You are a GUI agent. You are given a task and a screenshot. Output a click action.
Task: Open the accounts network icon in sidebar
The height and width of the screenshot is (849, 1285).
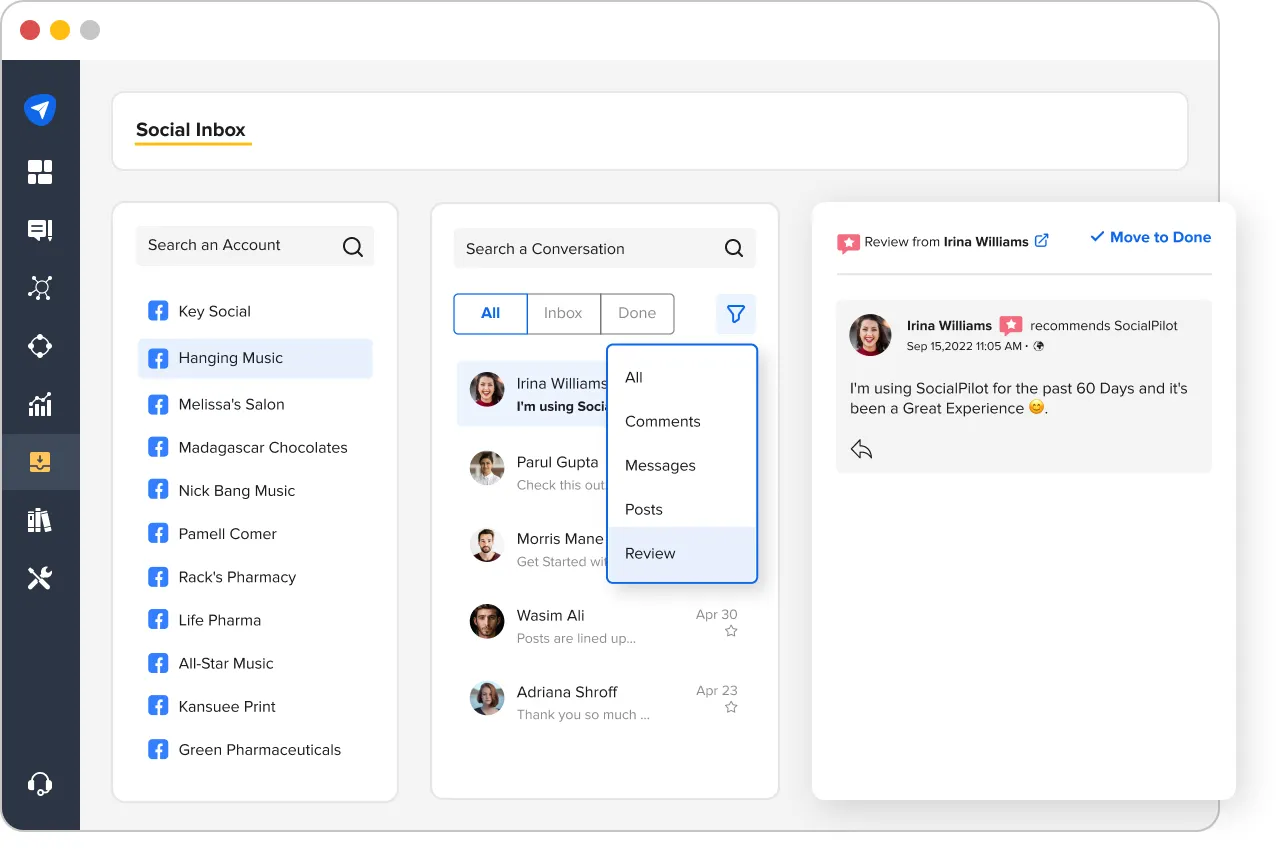(40, 288)
